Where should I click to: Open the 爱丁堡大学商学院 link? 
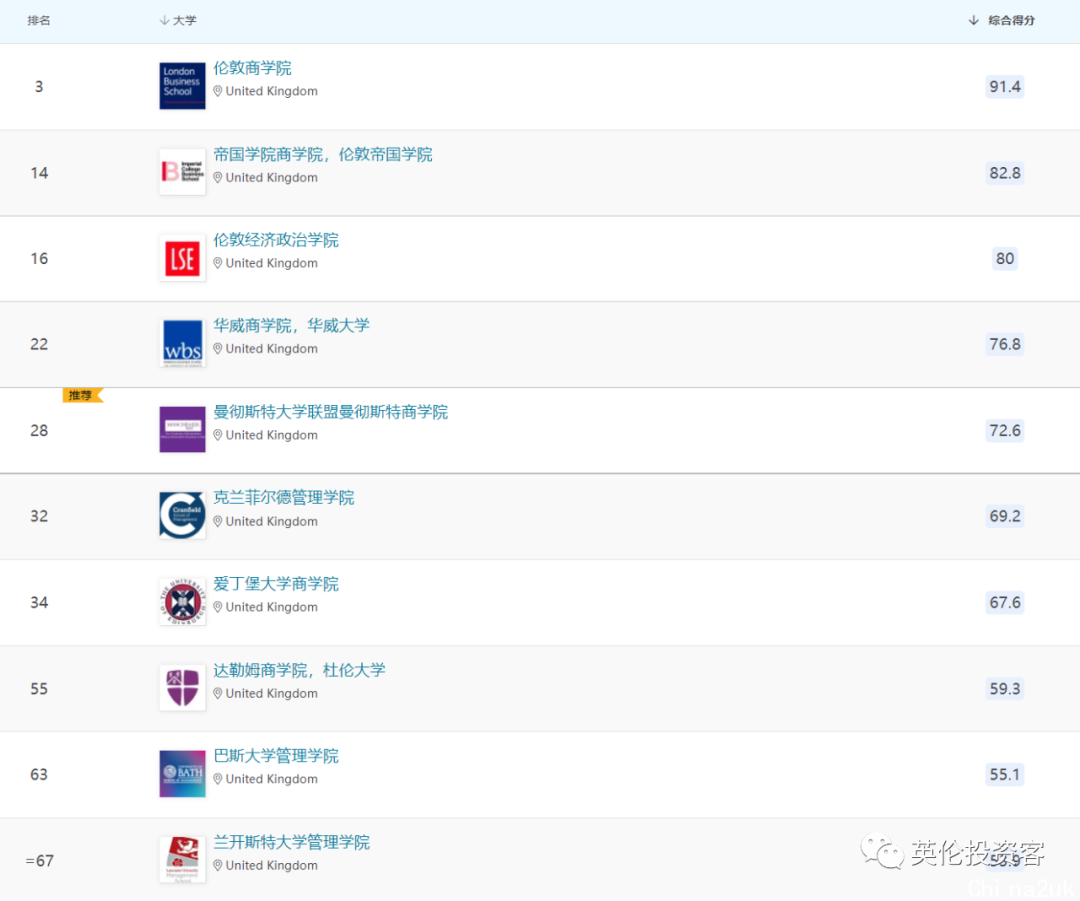tap(276, 584)
